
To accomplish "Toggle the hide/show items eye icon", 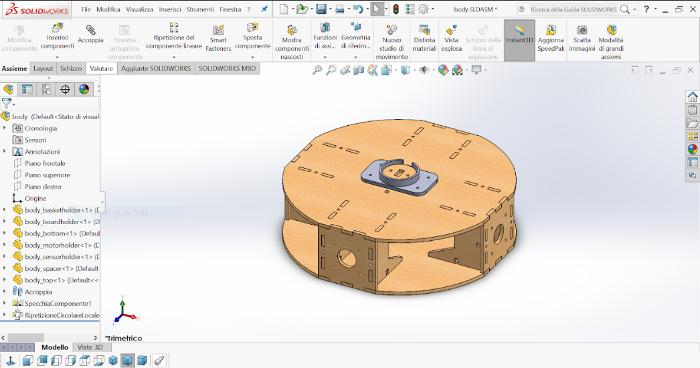I will pyautogui.click(x=424, y=70).
